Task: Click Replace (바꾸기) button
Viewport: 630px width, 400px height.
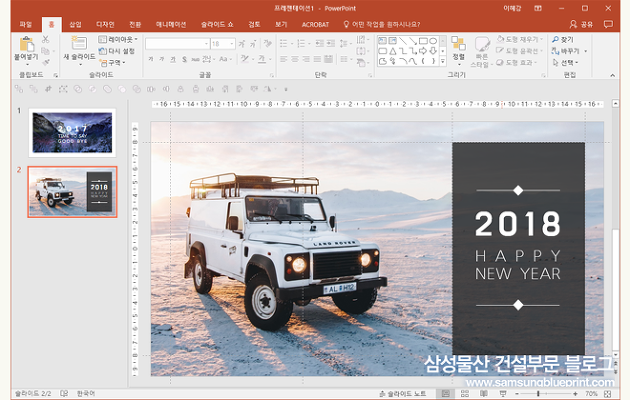Action: [569, 51]
